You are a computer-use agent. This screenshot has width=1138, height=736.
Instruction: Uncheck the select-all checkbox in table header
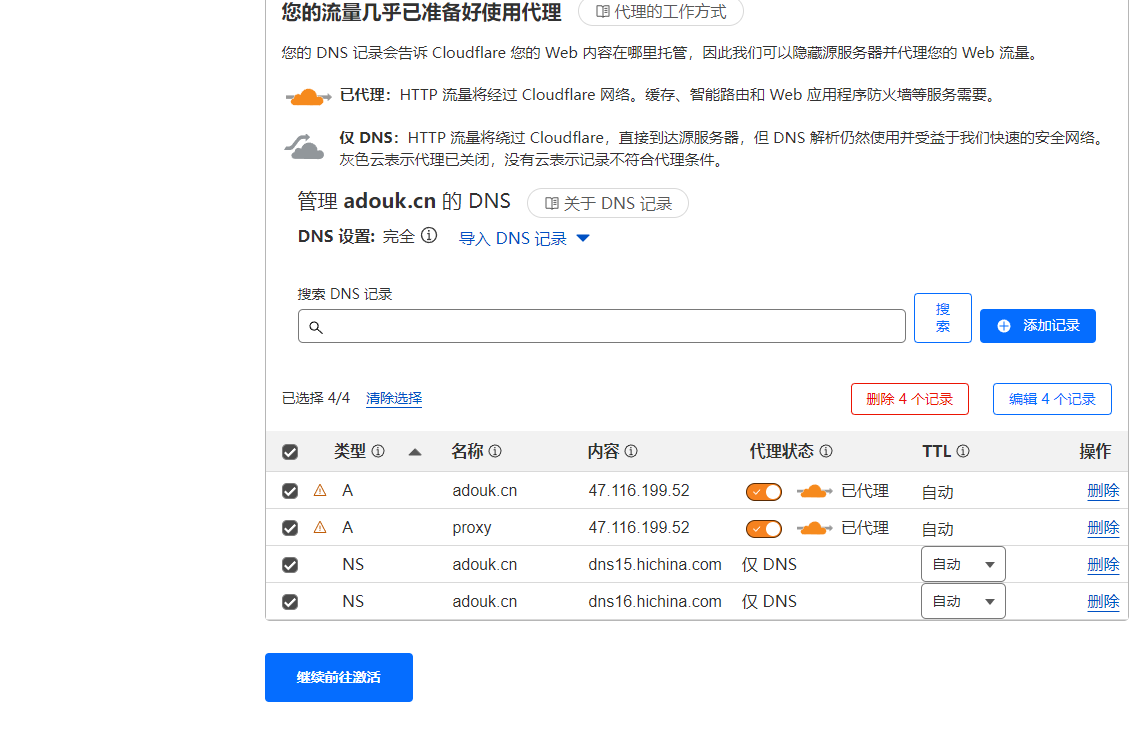click(290, 452)
